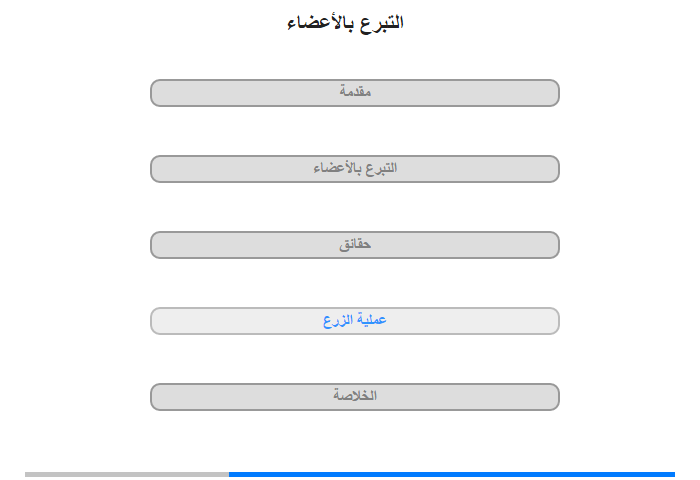Go to the الخلاصة section

[354, 397]
